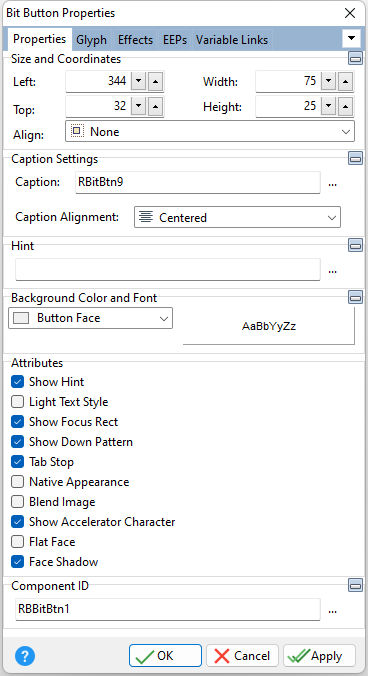Open the Component ID ellipsis button

click(332, 610)
